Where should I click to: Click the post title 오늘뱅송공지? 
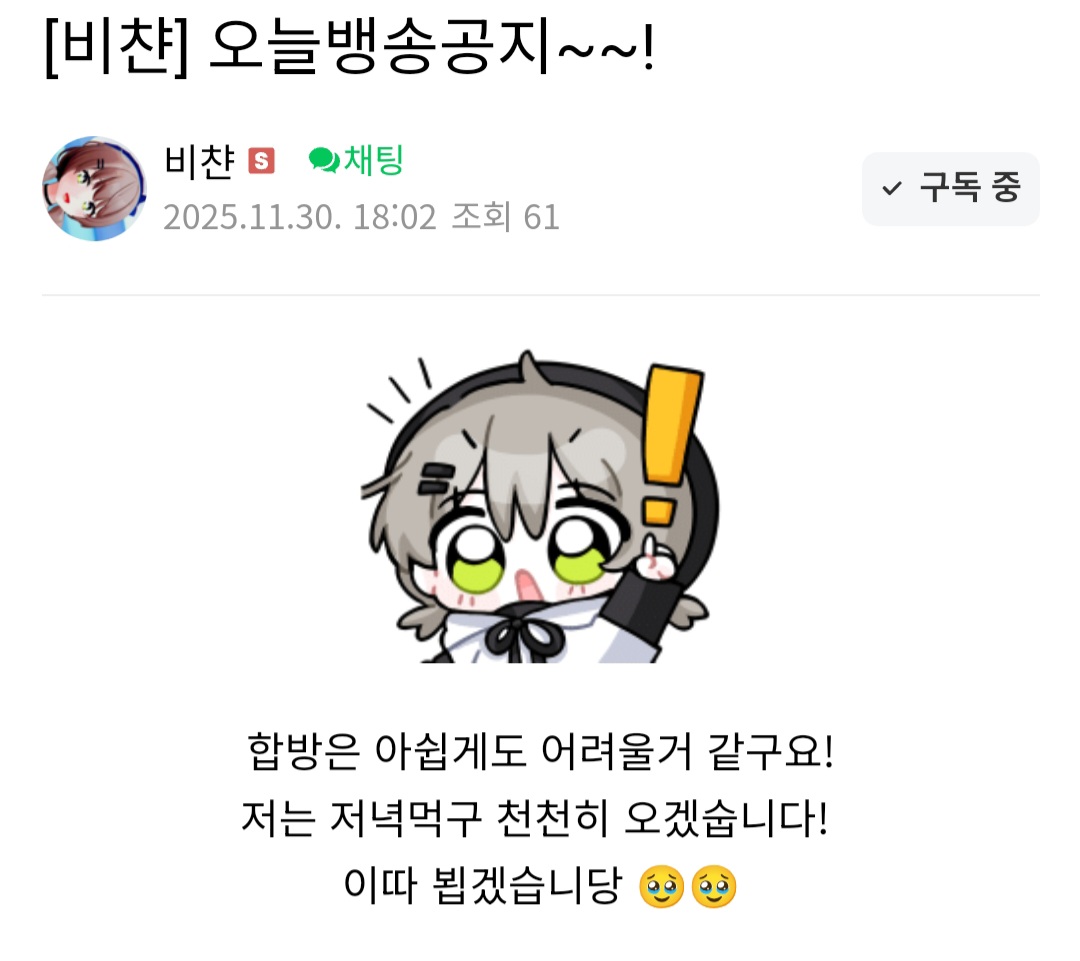(x=379, y=47)
